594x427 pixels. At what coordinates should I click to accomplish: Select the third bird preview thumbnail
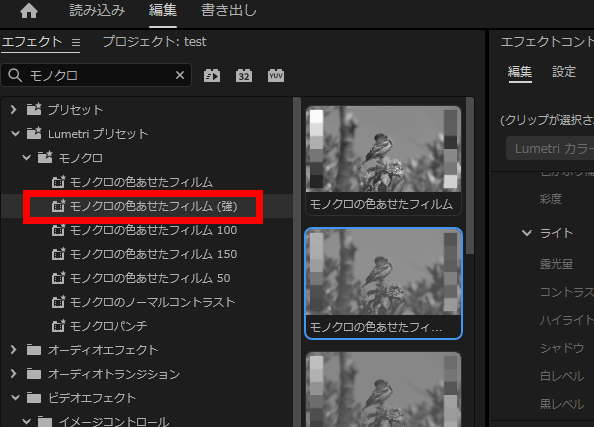coord(383,389)
